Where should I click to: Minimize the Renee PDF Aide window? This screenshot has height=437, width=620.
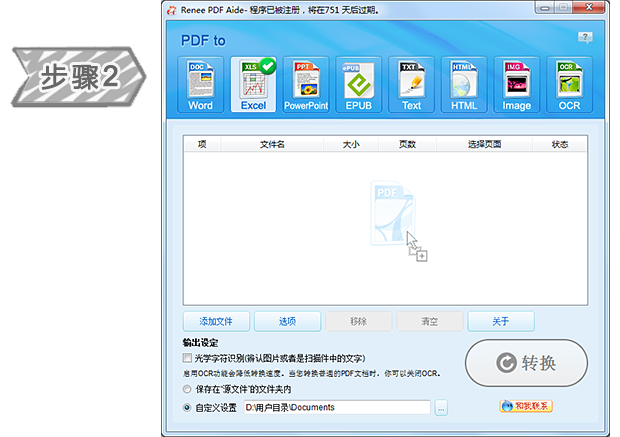tap(545, 8)
